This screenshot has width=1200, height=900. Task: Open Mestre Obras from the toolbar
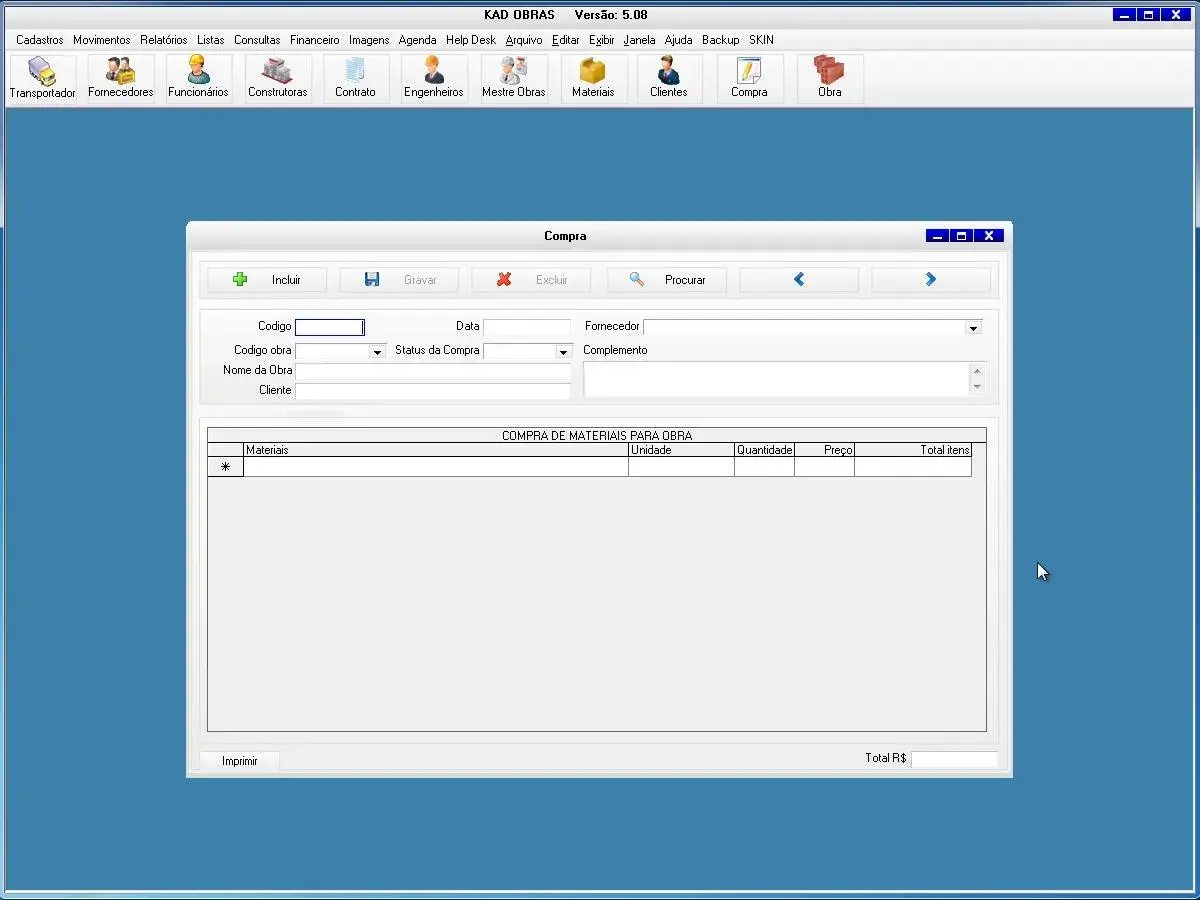tap(513, 78)
